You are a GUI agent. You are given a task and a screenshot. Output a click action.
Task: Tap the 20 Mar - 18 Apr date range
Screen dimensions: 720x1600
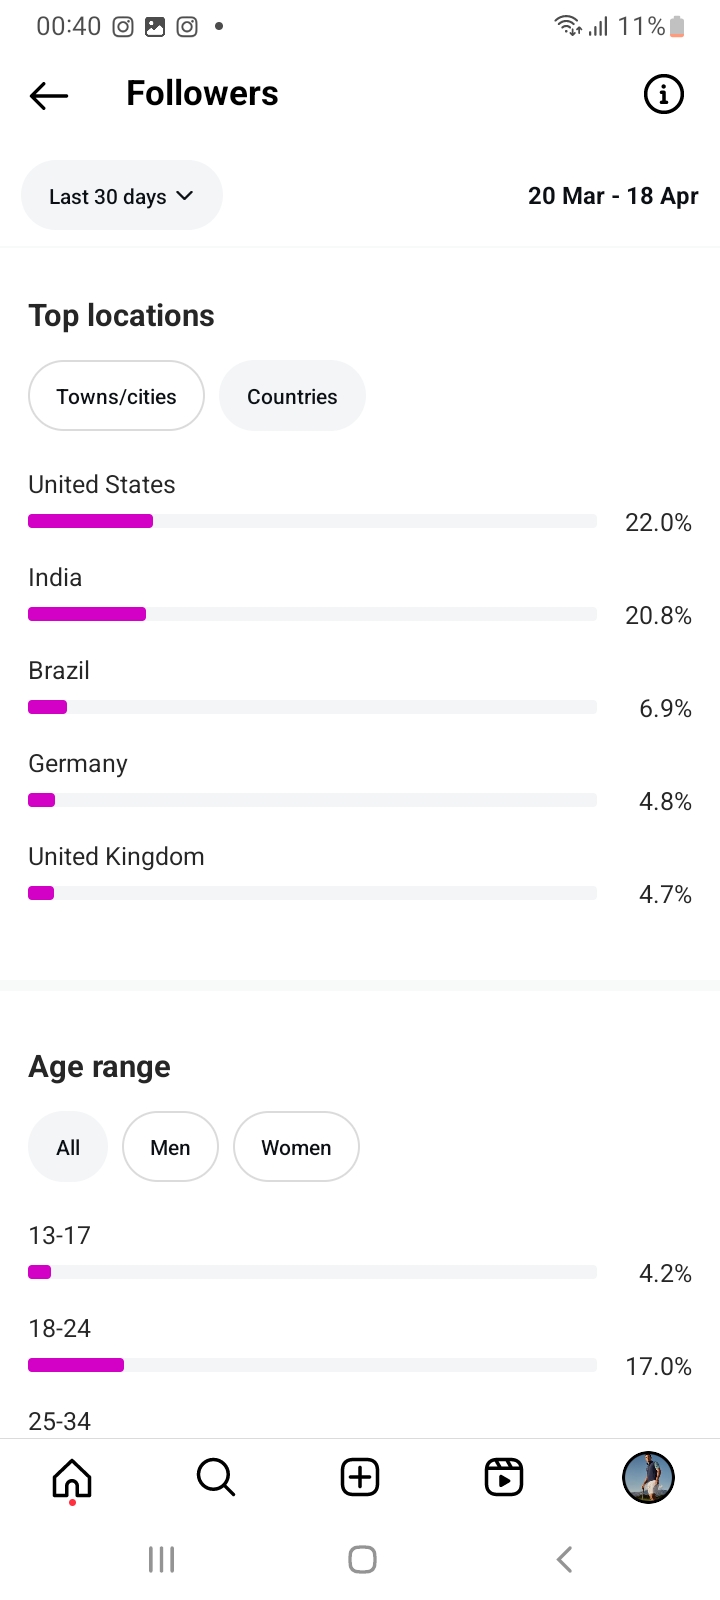point(613,196)
